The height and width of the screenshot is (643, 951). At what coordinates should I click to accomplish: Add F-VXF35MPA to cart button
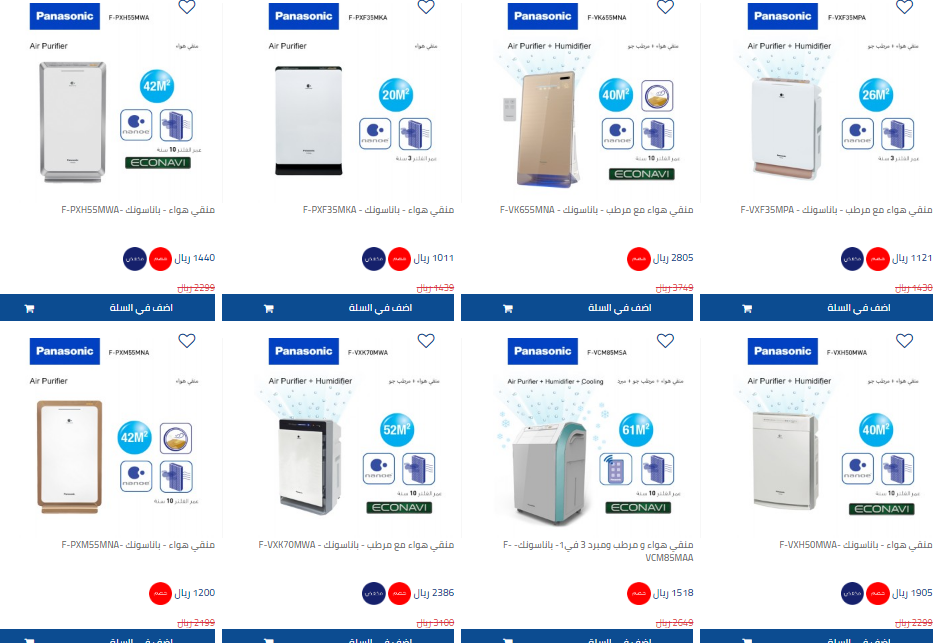(x=816, y=308)
